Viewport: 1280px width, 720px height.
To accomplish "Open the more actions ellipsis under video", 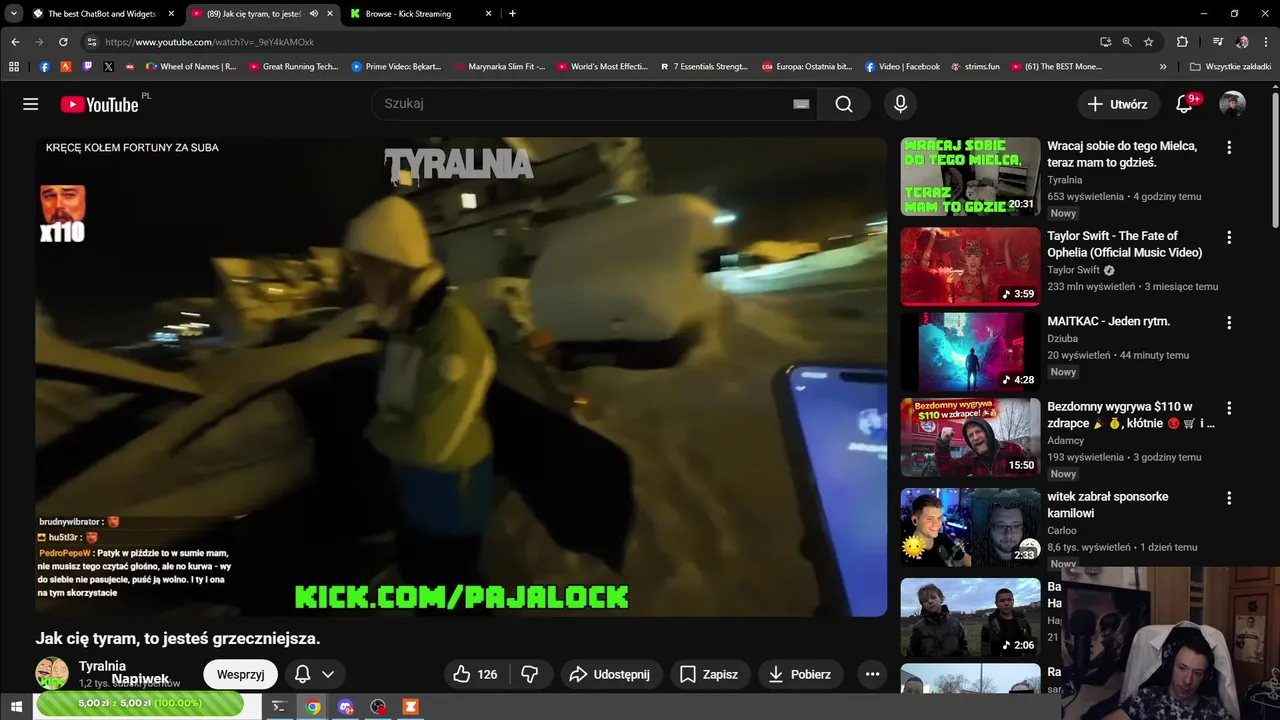I will (872, 674).
